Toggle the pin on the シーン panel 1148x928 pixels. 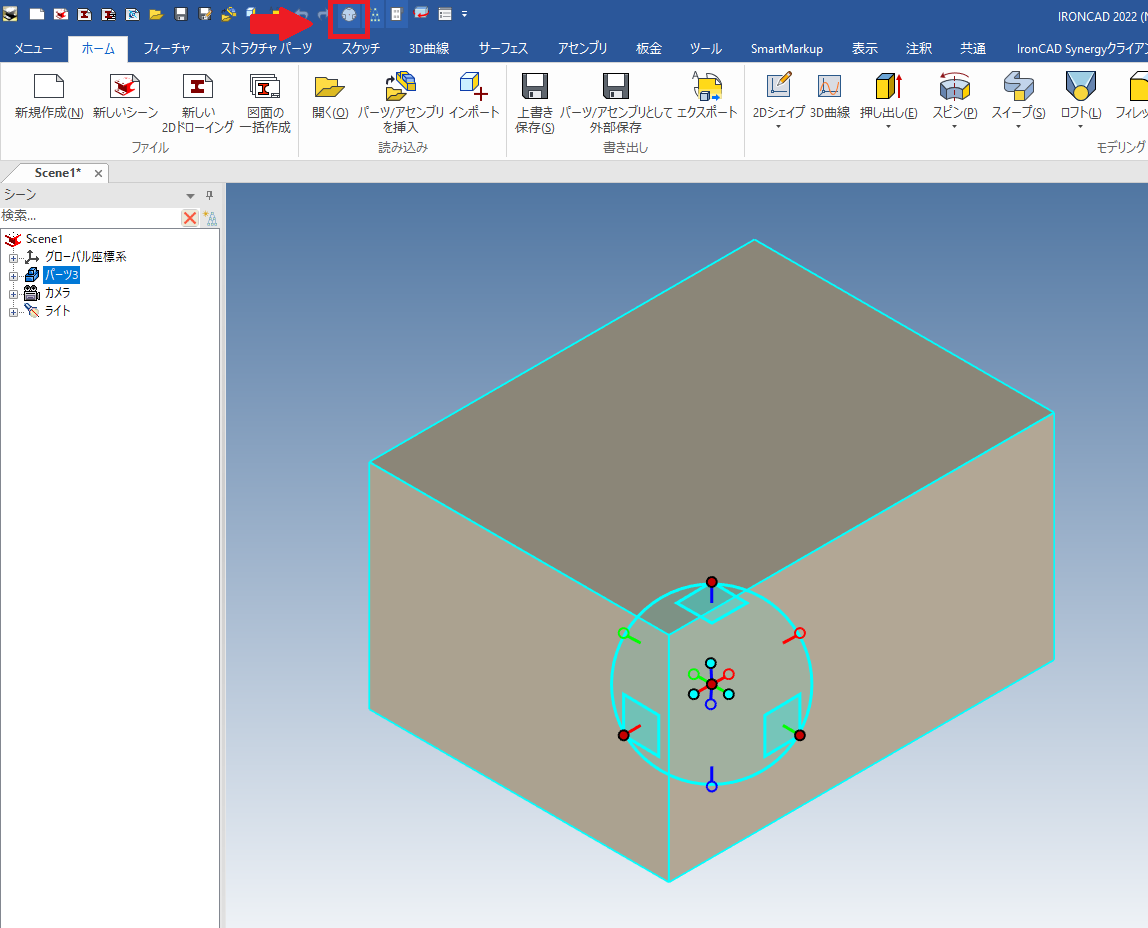coord(209,195)
